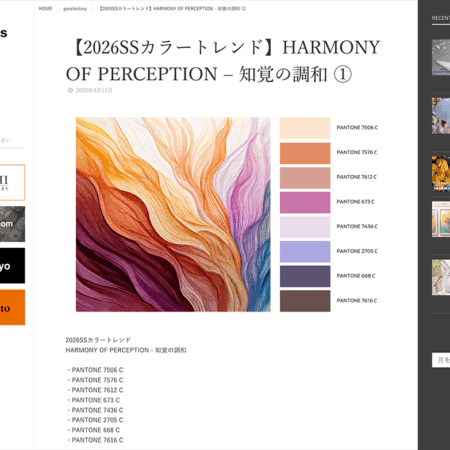Click the PANTONE 7576 C swatch label
This screenshot has width=450, height=450.
(x=357, y=152)
